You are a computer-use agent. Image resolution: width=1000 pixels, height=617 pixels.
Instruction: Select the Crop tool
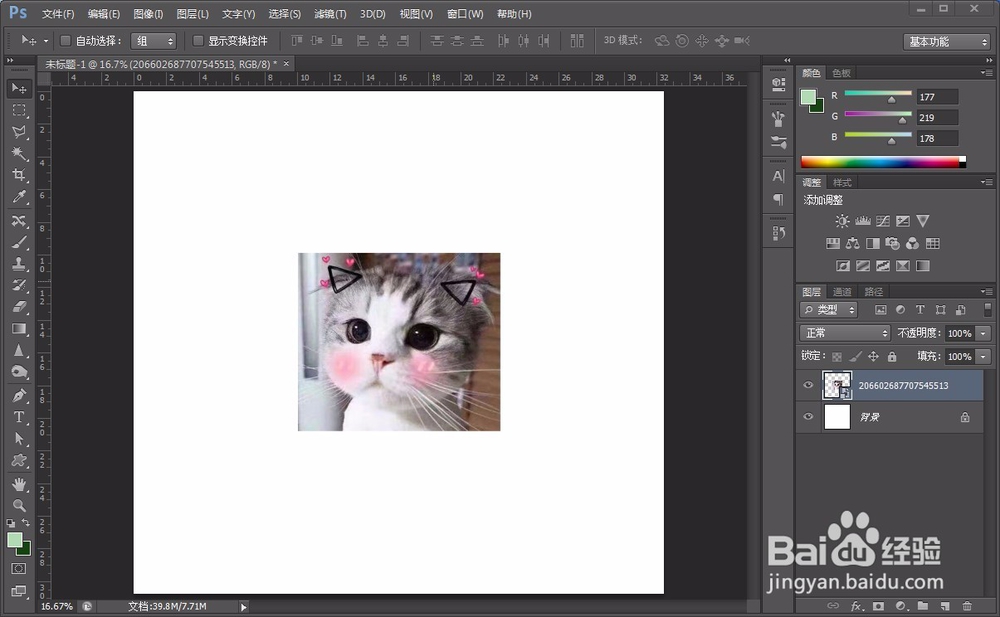point(19,175)
